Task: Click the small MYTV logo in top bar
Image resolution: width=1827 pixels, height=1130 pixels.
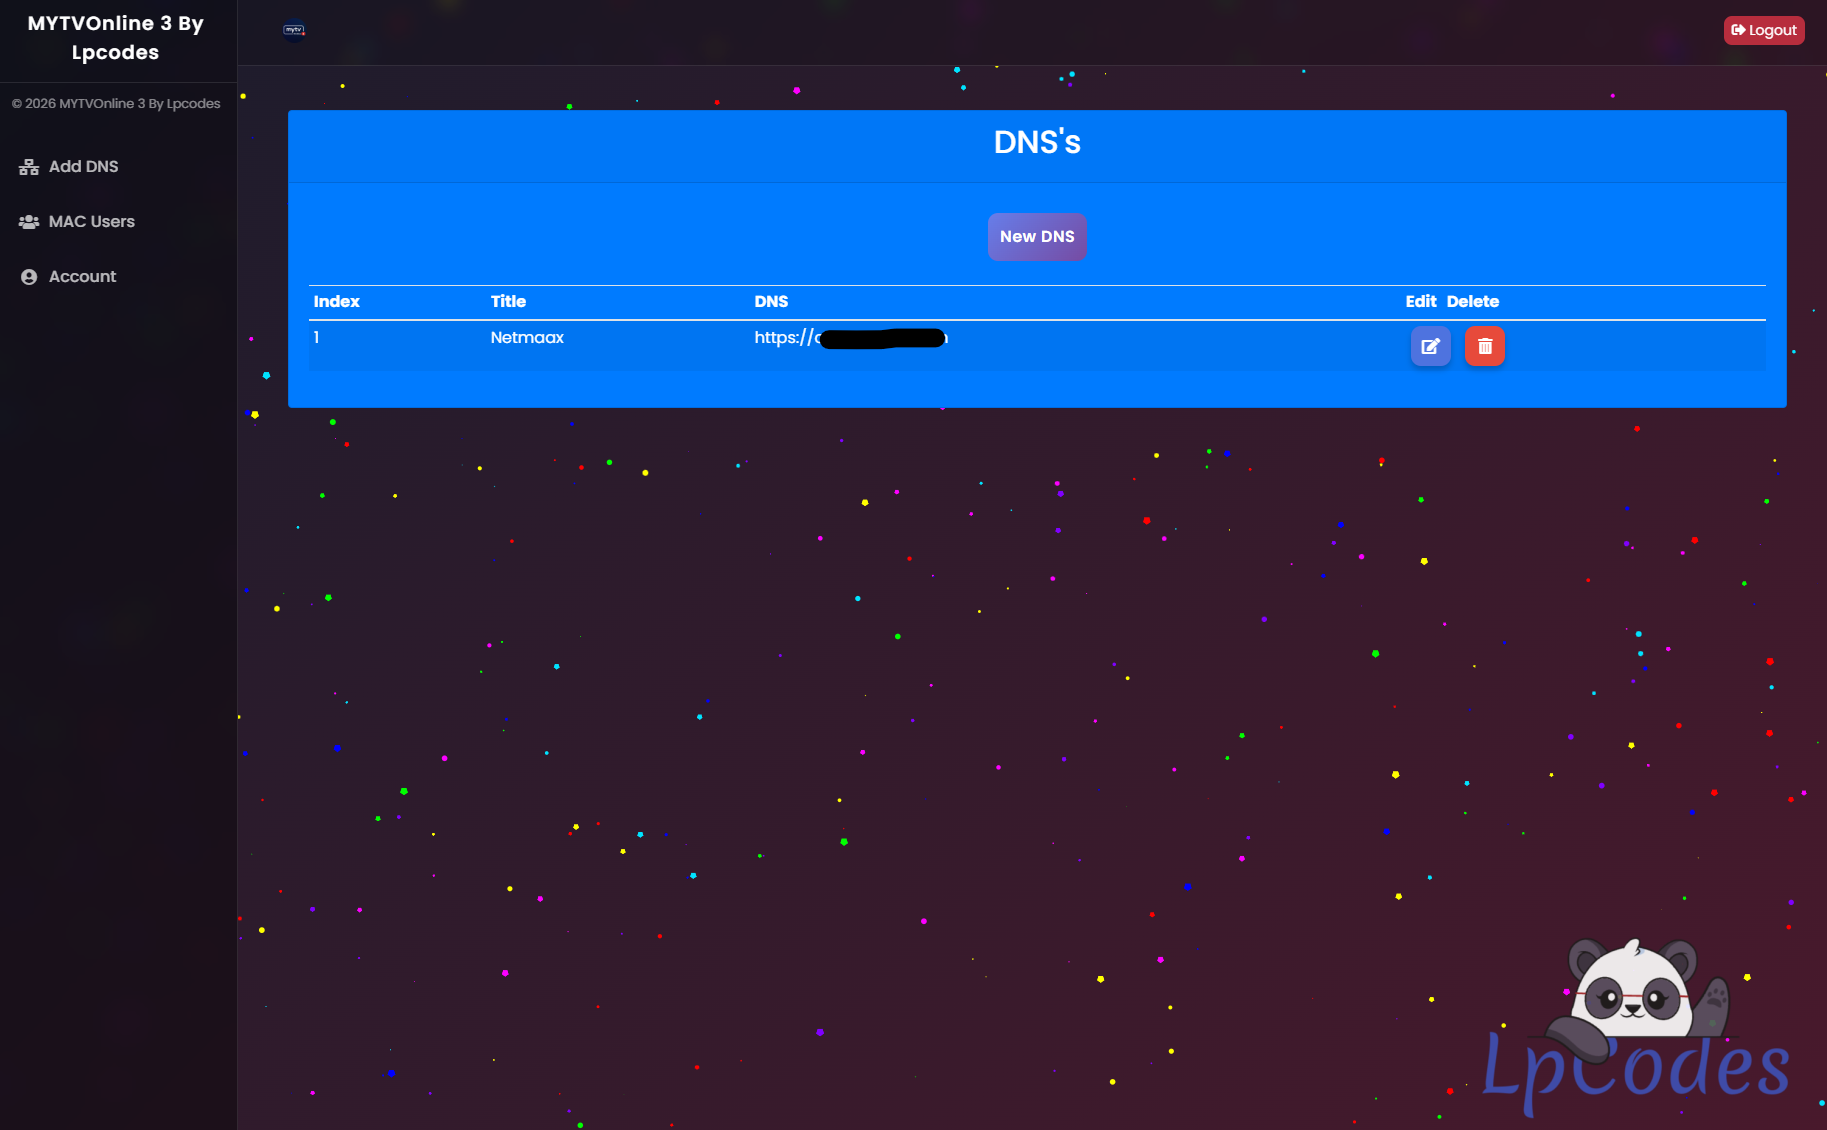Action: pos(294,30)
